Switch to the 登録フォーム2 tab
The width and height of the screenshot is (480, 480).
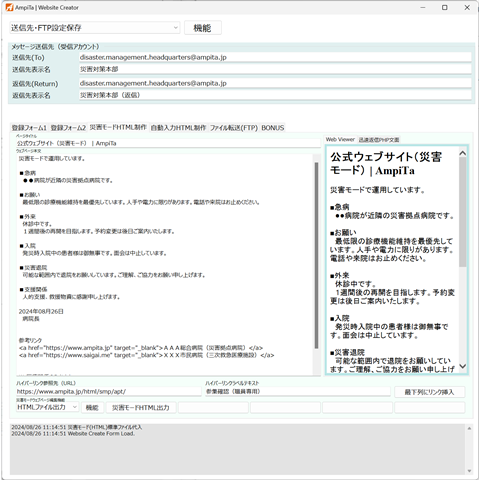point(68,128)
